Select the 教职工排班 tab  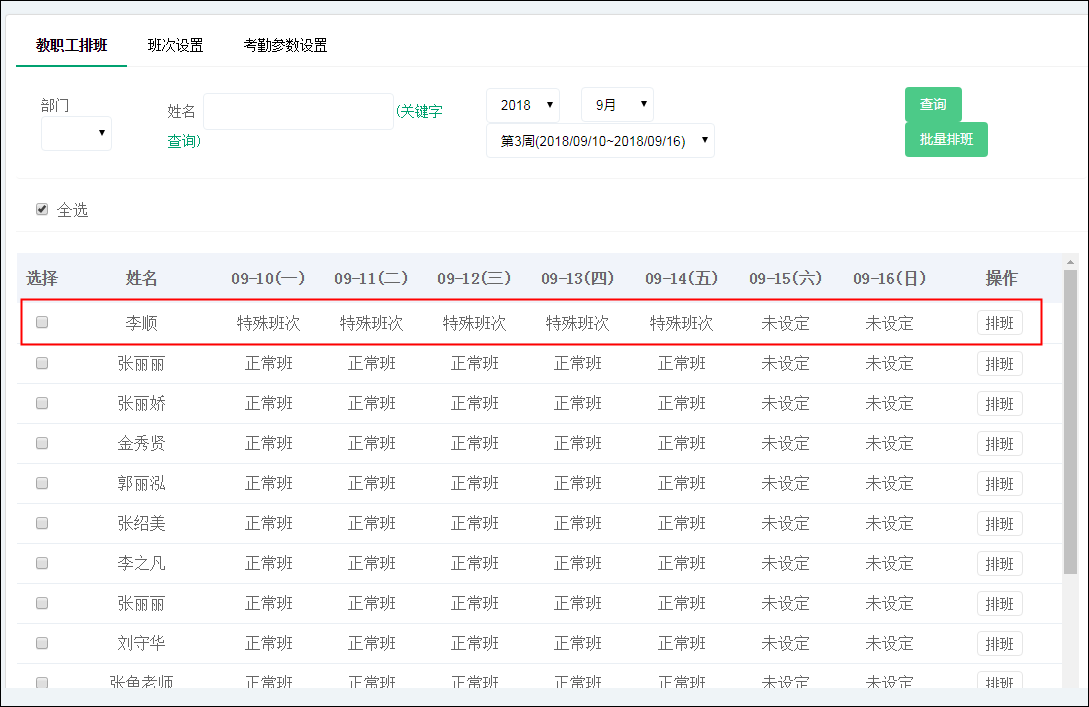pyautogui.click(x=70, y=45)
